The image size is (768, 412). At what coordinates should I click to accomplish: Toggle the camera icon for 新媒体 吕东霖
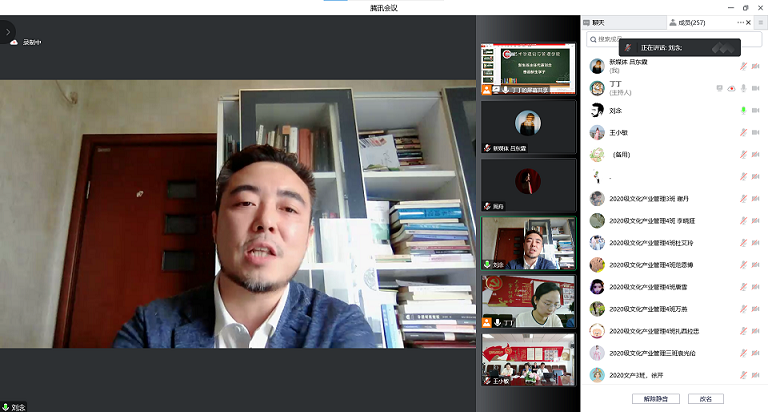click(x=755, y=66)
